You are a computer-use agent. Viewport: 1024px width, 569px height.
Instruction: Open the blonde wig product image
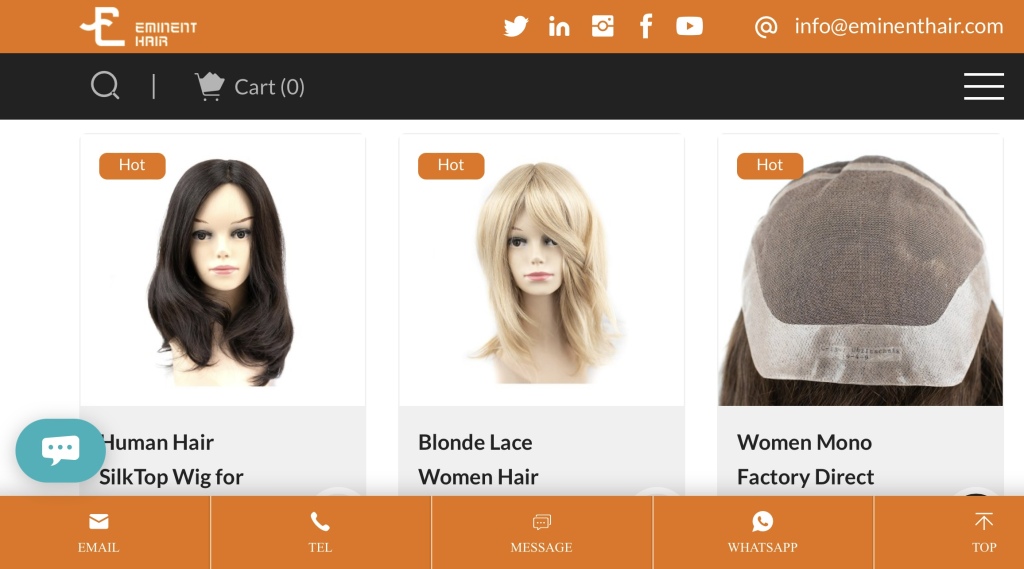tap(541, 270)
